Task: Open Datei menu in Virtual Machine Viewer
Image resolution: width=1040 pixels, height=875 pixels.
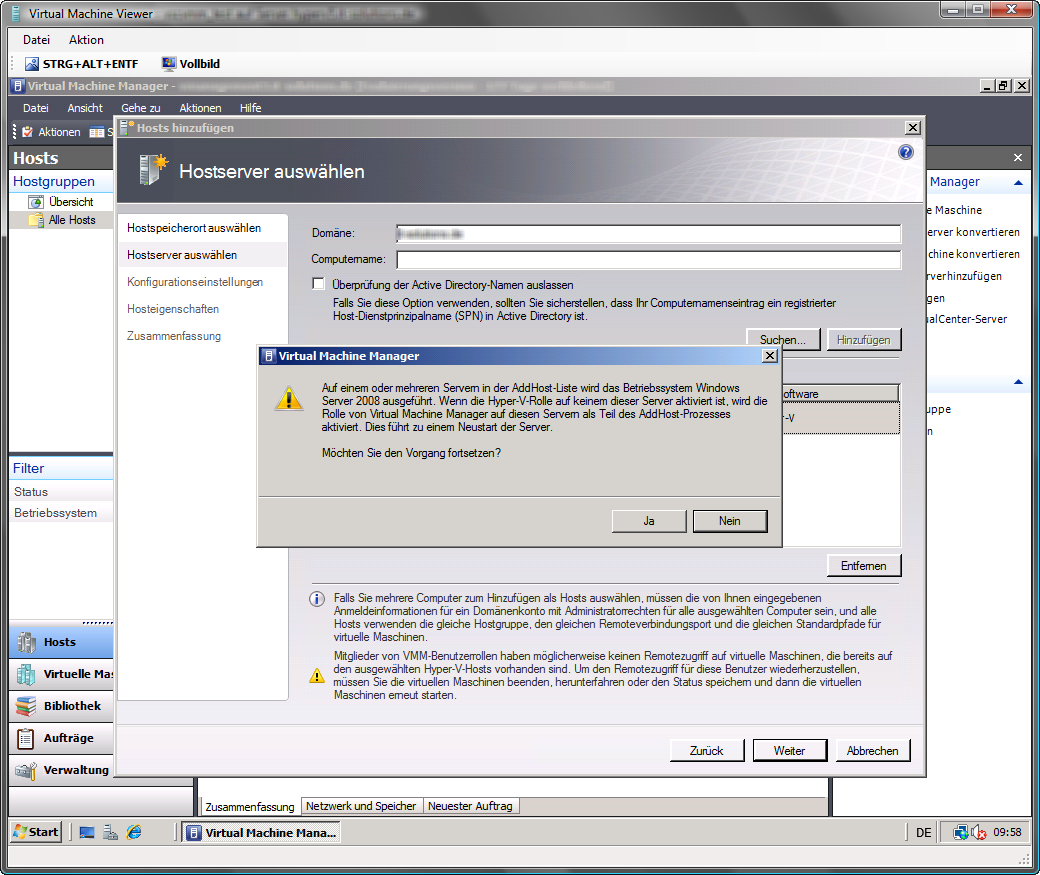Action: (x=36, y=40)
